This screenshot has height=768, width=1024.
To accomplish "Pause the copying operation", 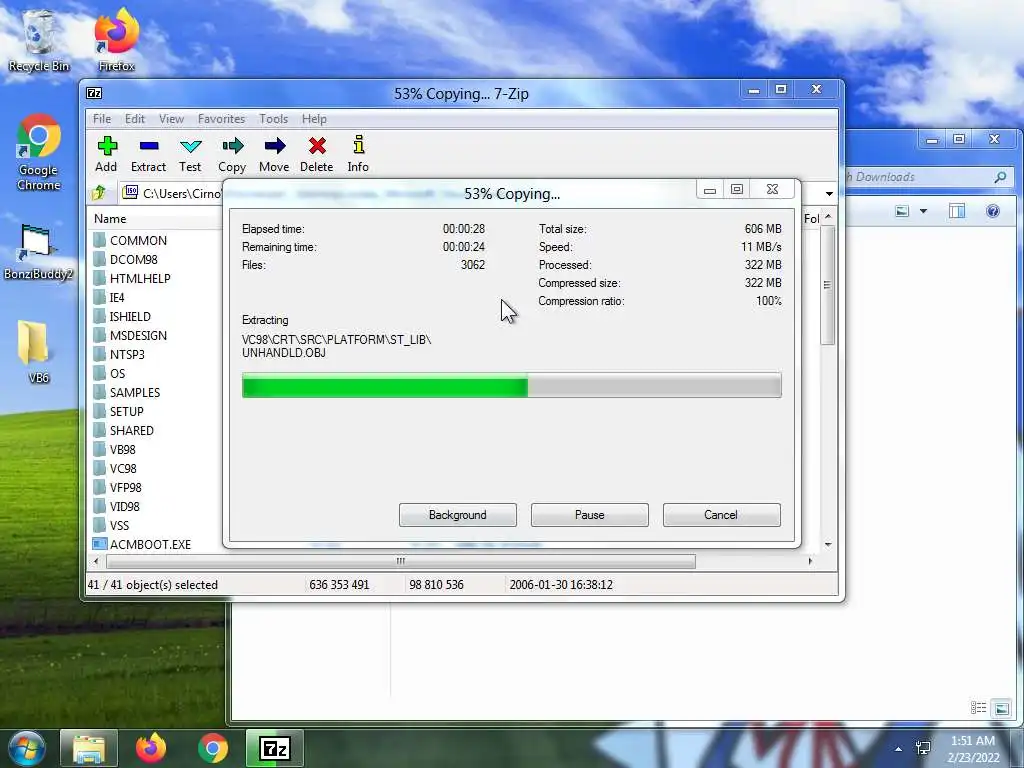I will point(590,515).
